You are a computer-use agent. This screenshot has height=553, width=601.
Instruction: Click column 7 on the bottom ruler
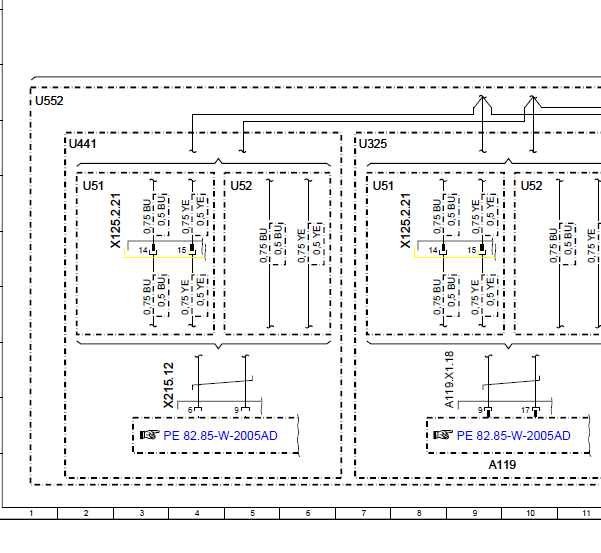pyautogui.click(x=363, y=513)
